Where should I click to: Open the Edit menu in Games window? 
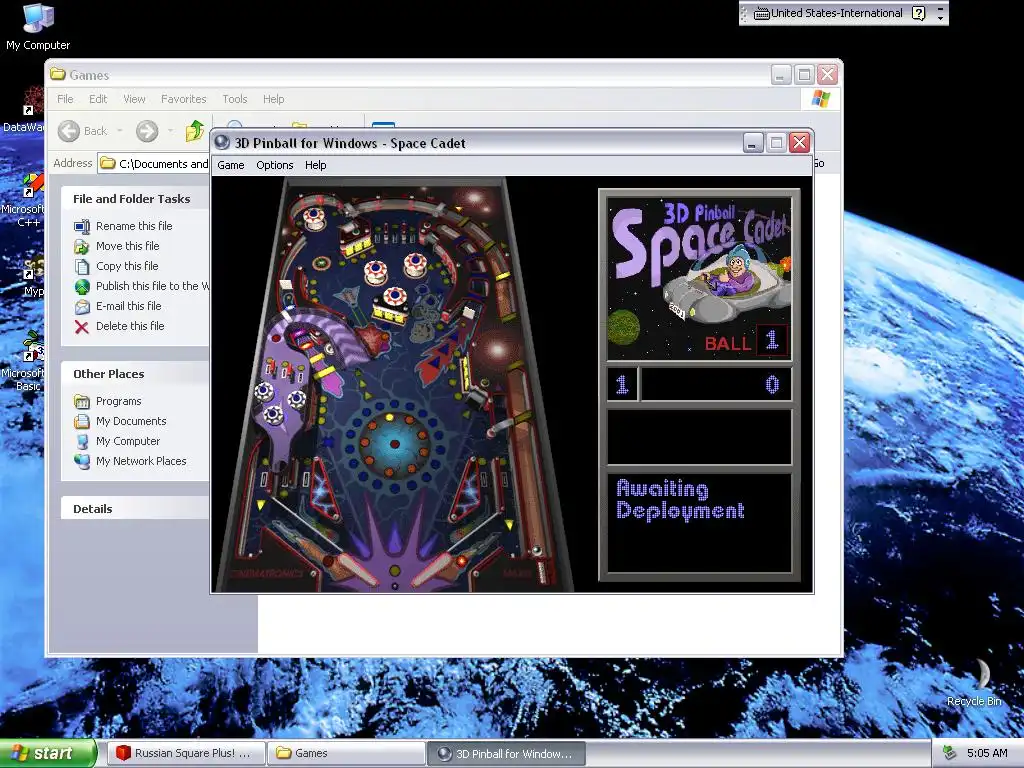coord(98,99)
